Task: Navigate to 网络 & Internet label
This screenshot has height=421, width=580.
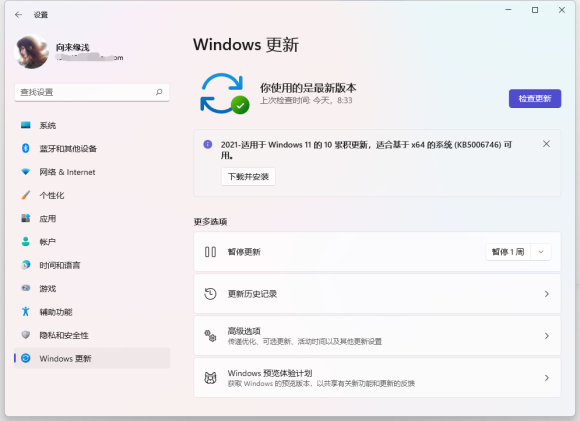Action: click(67, 172)
